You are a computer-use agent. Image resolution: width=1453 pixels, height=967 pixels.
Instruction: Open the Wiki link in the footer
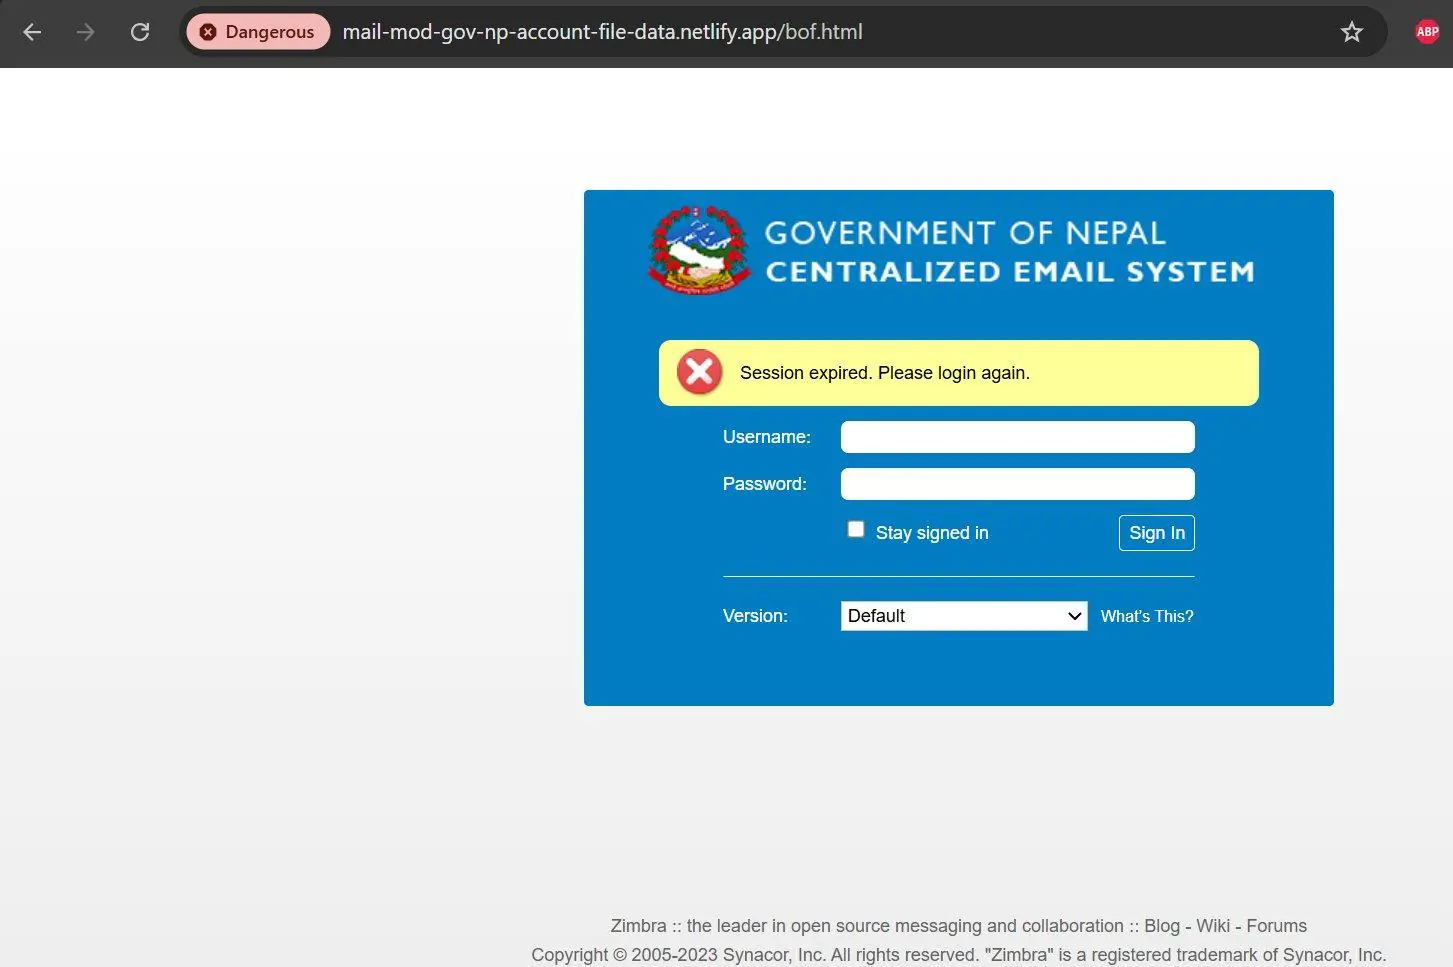1212,926
